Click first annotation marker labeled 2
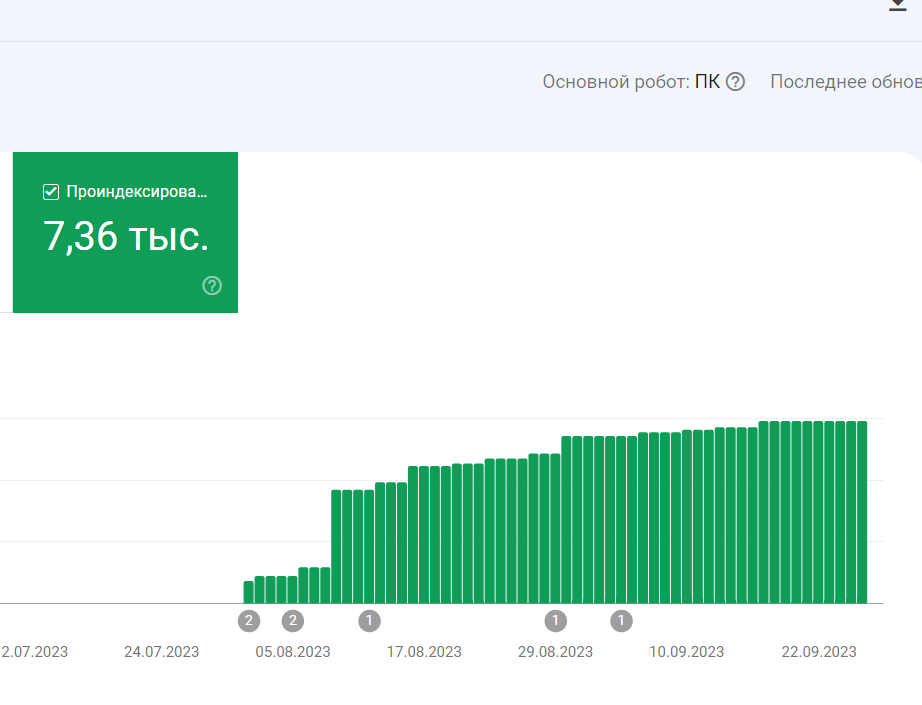This screenshot has height=705, width=922. tap(249, 620)
